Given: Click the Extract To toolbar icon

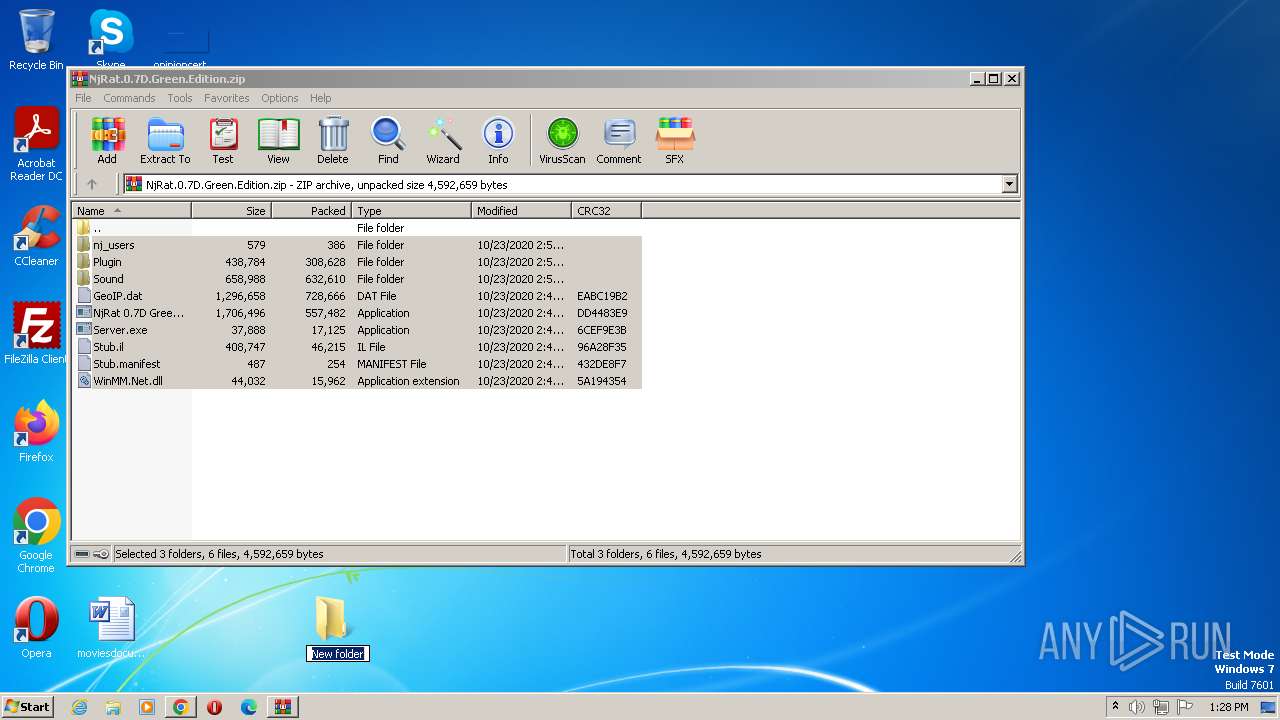Looking at the screenshot, I should click(x=165, y=141).
